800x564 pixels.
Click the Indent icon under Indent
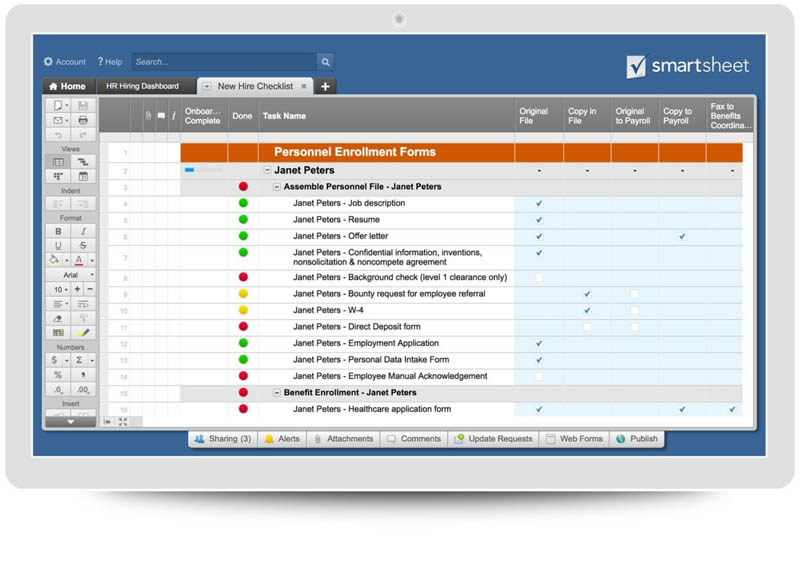point(83,204)
